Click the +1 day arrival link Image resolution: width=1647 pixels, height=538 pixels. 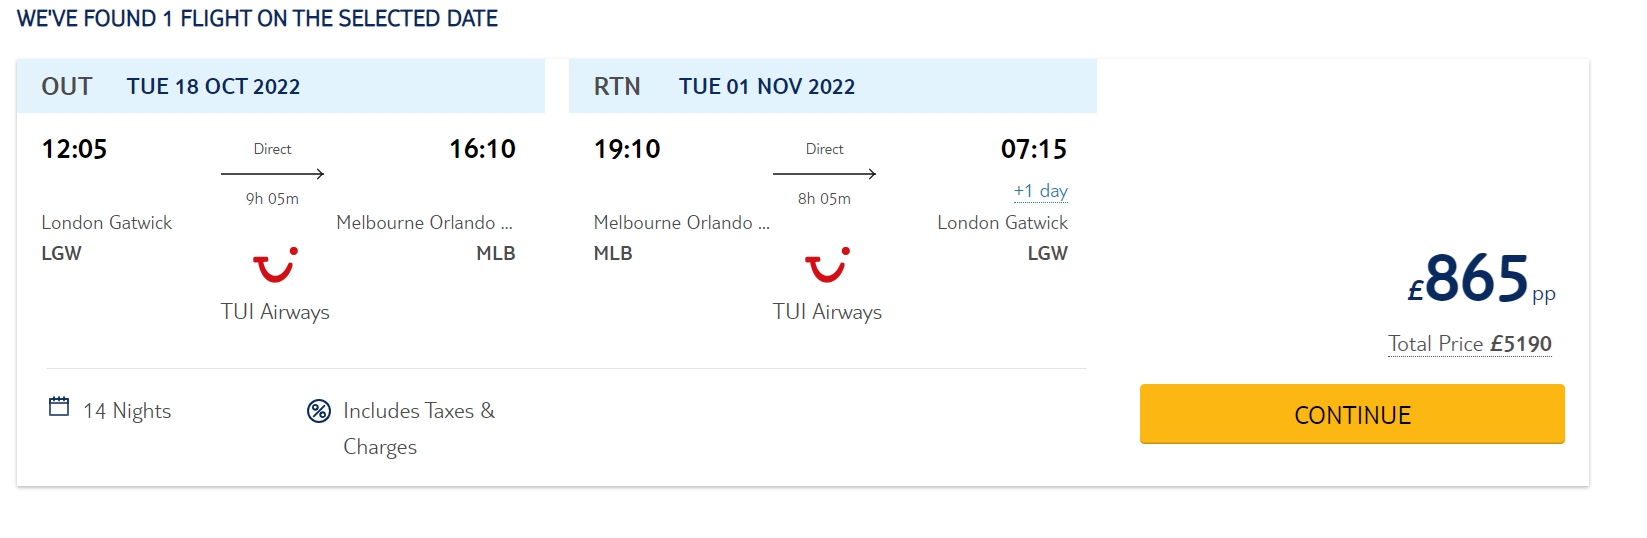click(x=1040, y=191)
